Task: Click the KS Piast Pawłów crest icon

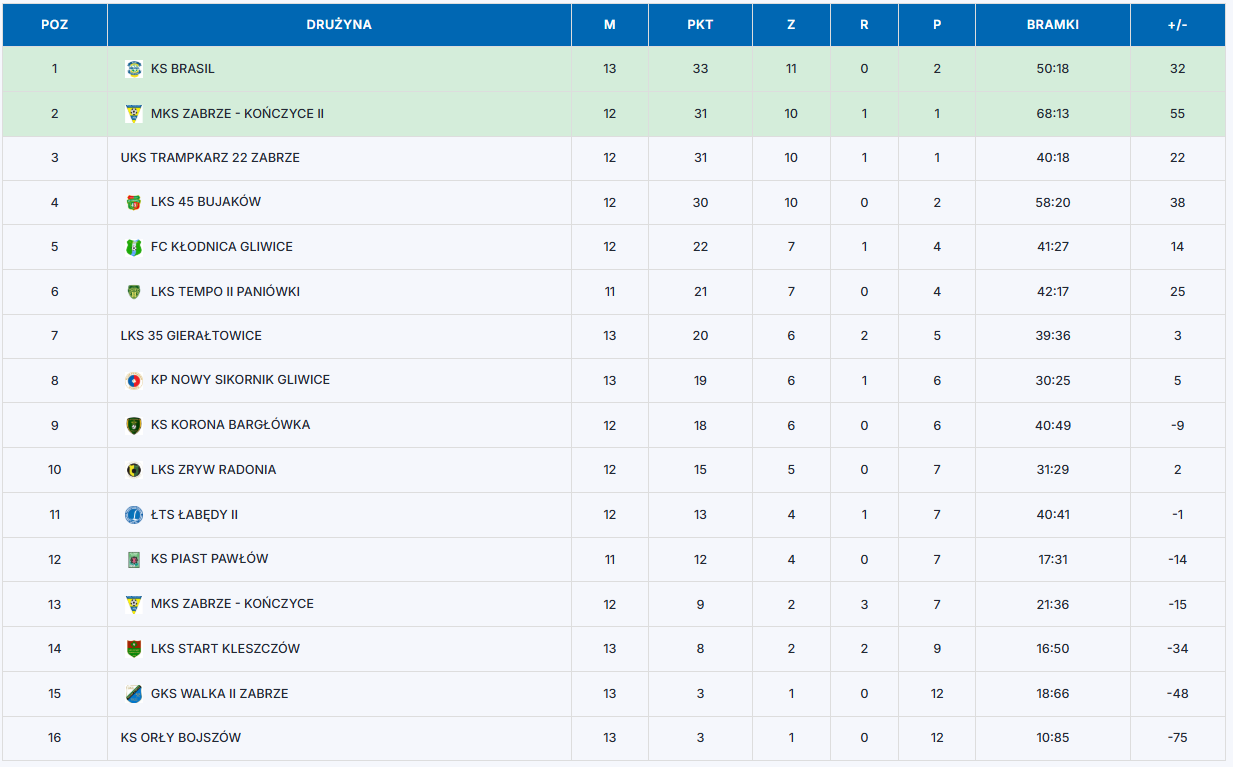Action: point(133,559)
